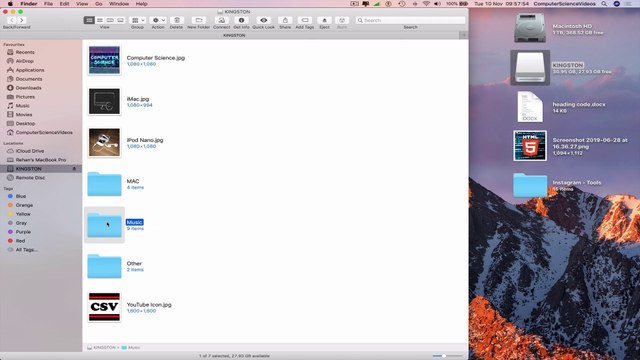Screen dimensions: 640x360
Task: Open Documents in sidebar
Action: [29, 79]
